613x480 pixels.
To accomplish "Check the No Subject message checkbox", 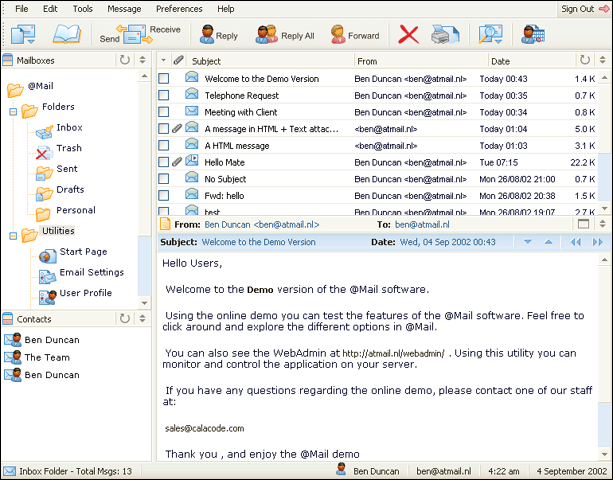I will (163, 179).
